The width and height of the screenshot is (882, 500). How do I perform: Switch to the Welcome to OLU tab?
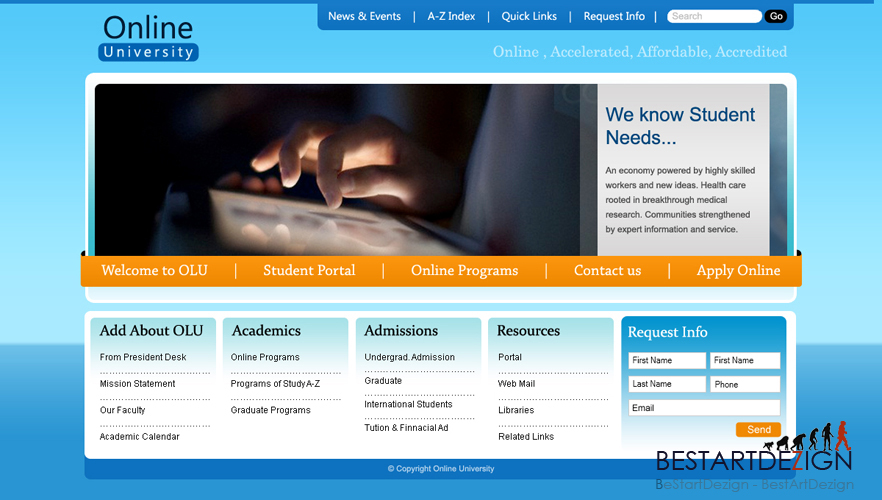tap(154, 271)
